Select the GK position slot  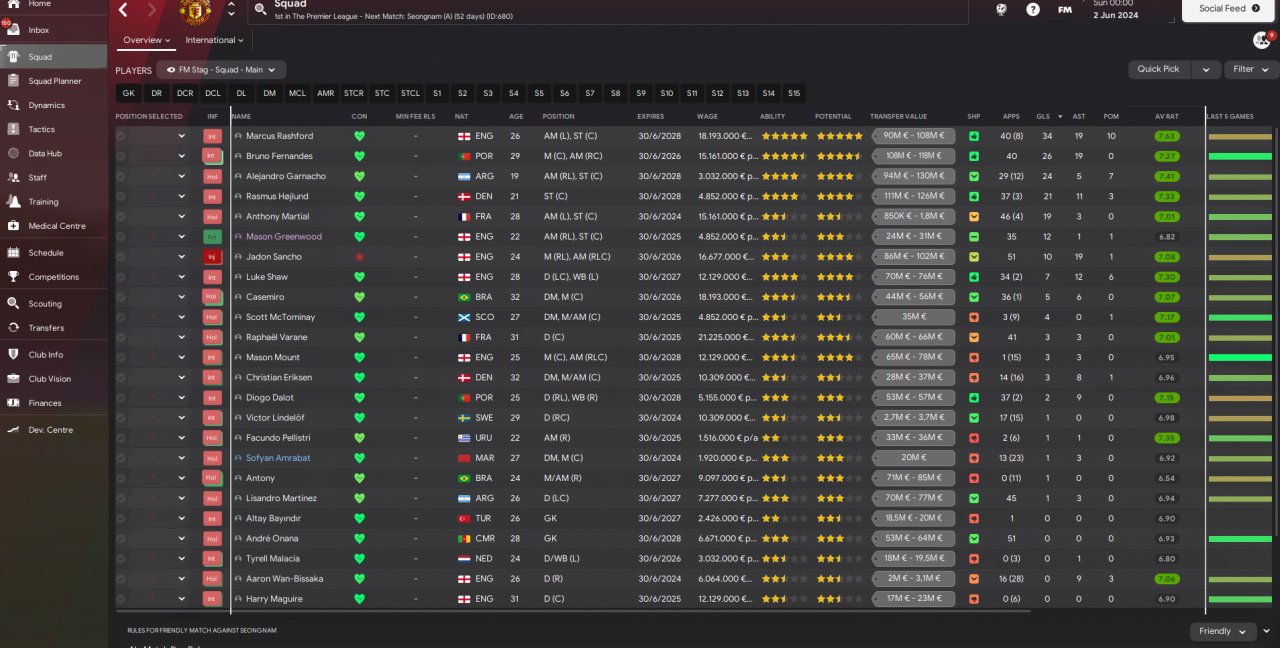tap(128, 93)
